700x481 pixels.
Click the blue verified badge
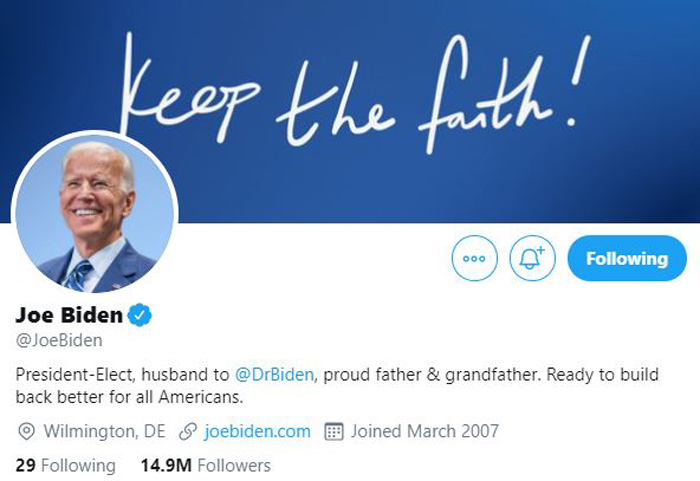point(141,317)
